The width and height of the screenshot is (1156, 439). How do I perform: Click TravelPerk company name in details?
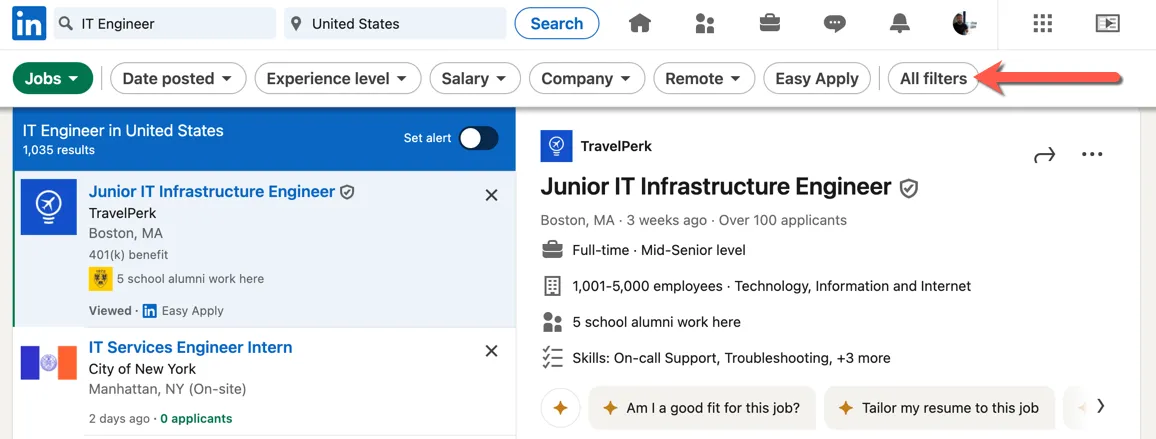click(x=616, y=146)
